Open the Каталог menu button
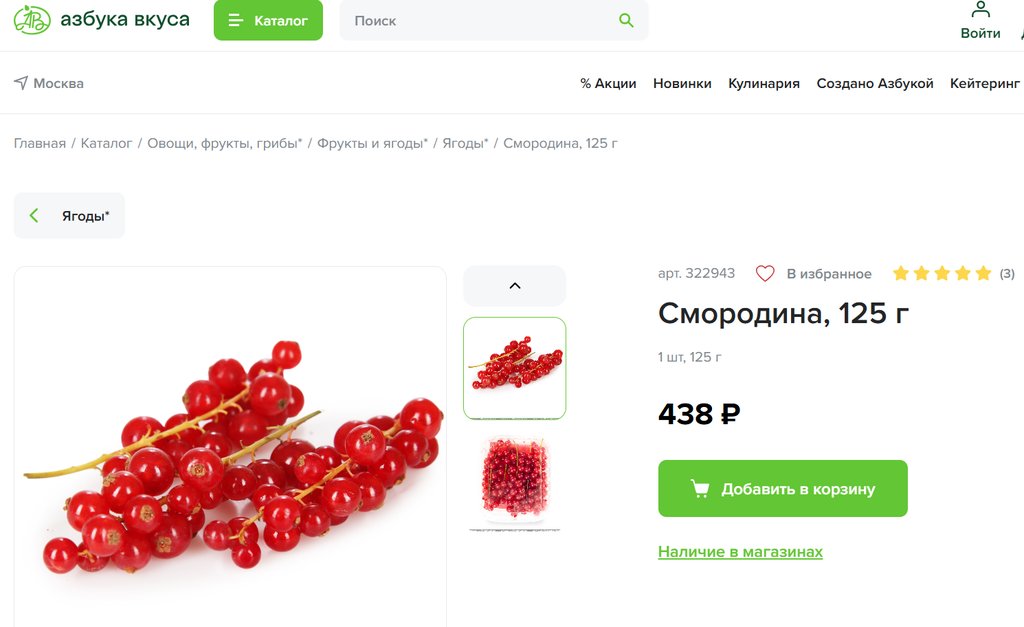The width and height of the screenshot is (1024, 627). click(x=268, y=20)
